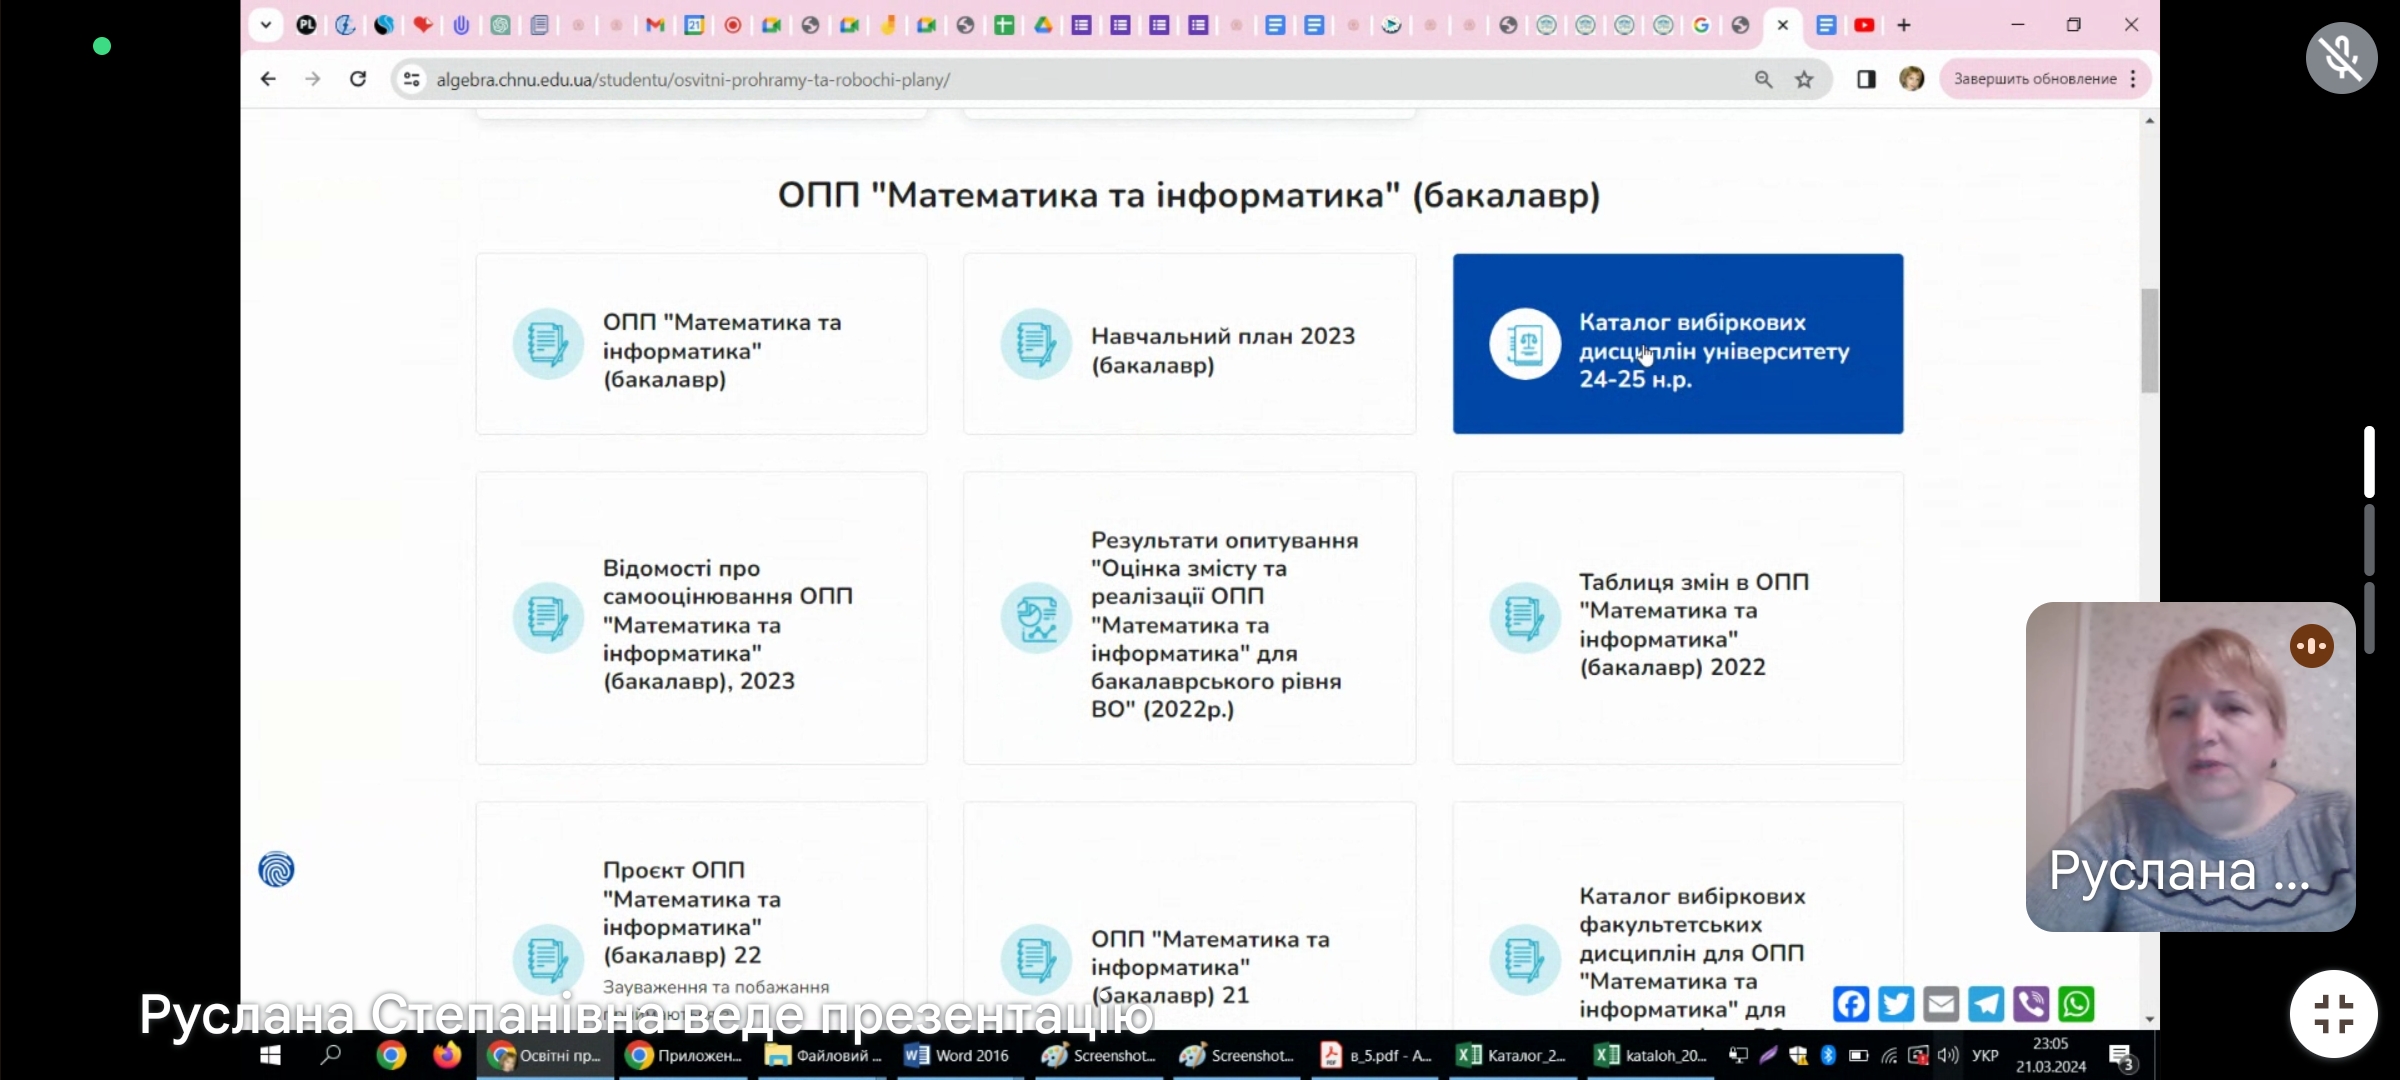Switch to the Google Drive tab
This screenshot has height=1080, width=2400.
coord(1043,25)
